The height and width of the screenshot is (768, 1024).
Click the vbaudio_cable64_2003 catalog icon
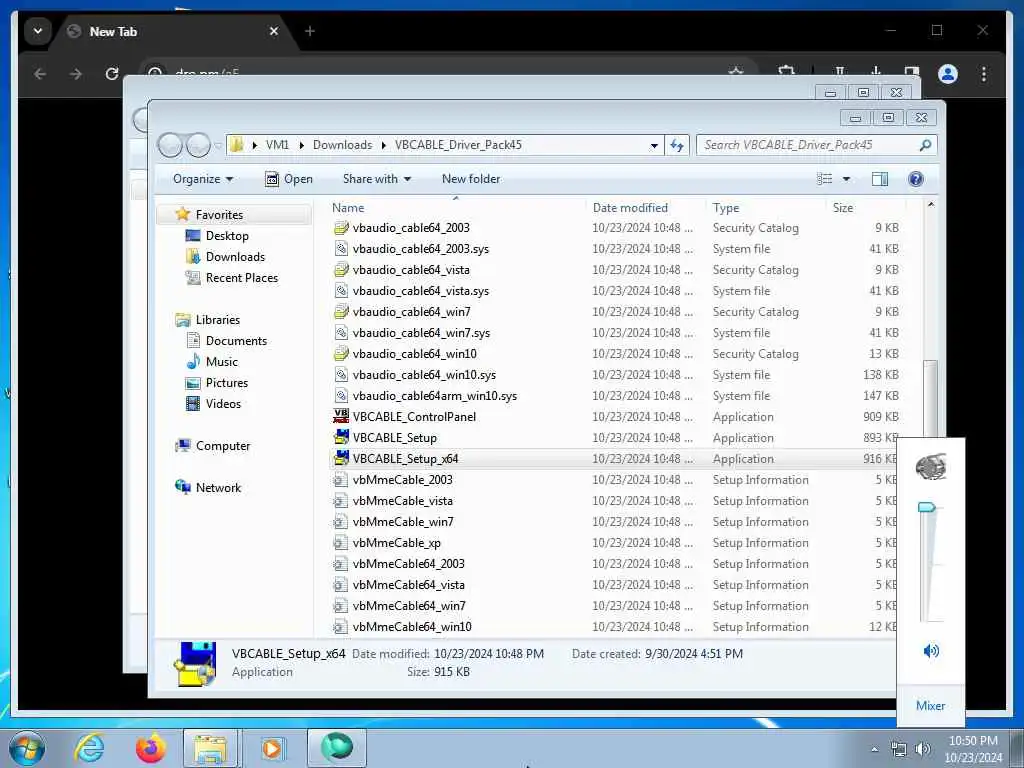[341, 228]
